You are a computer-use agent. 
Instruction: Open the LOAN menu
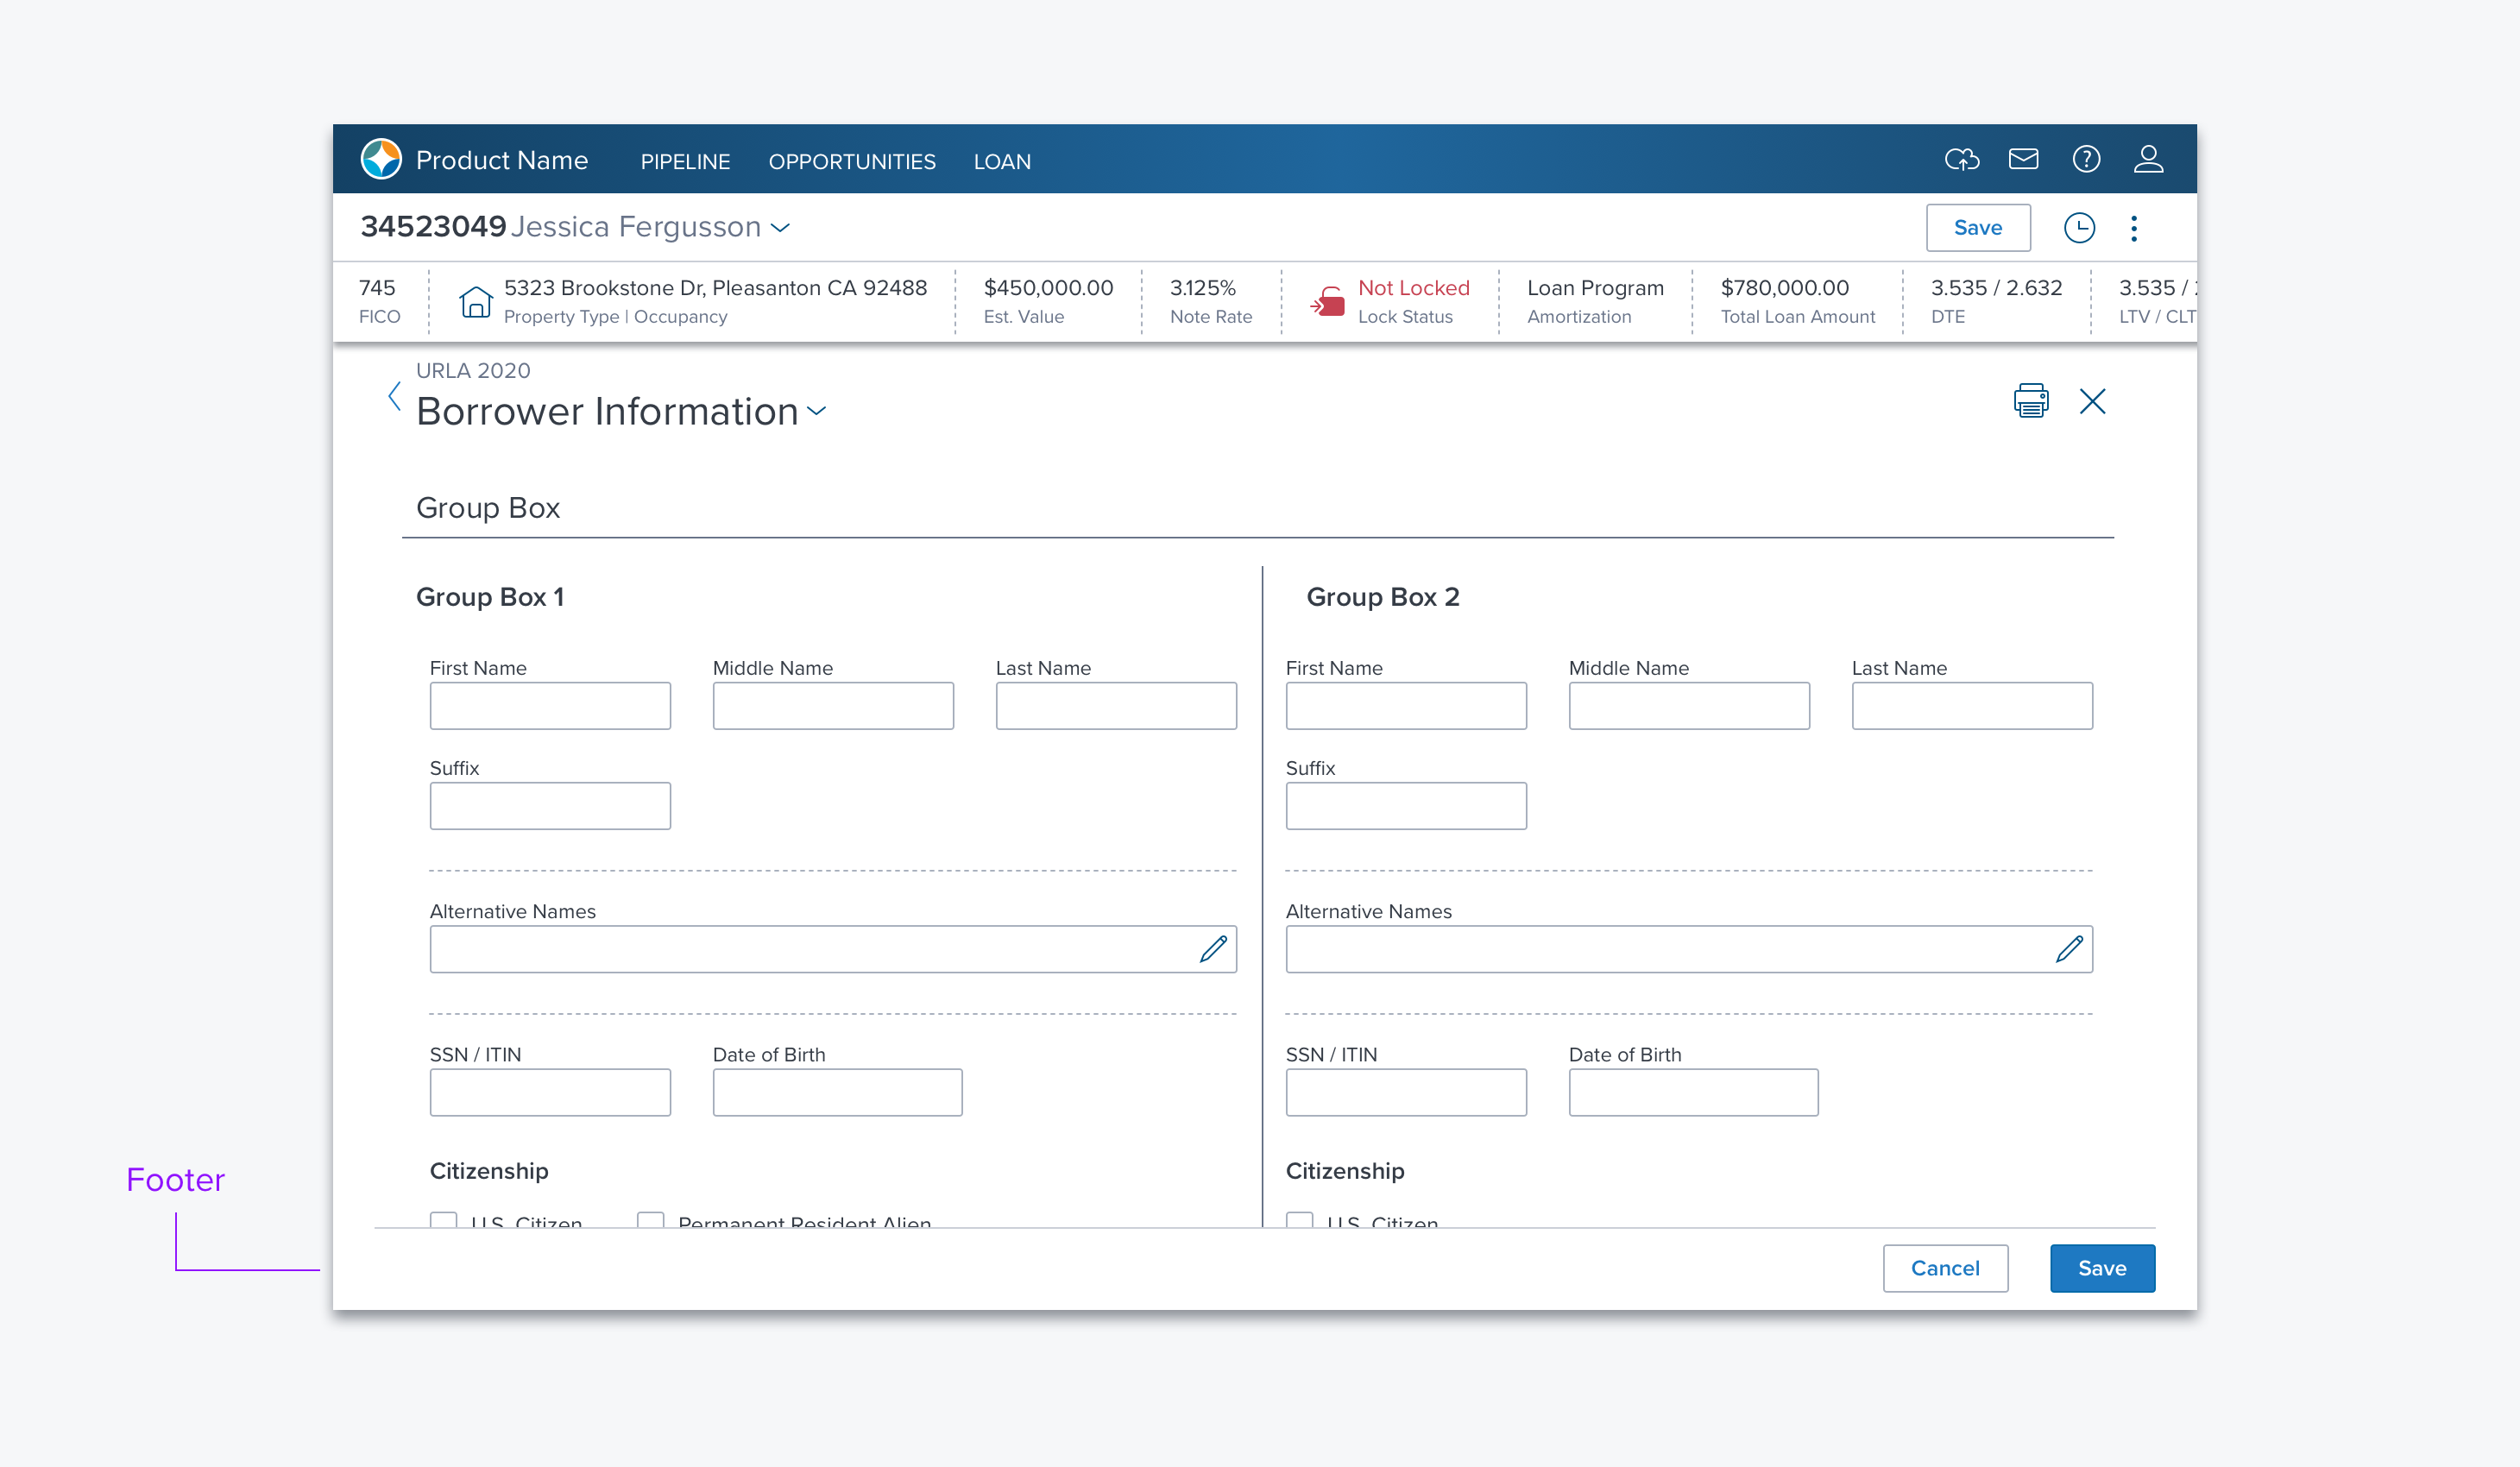tap(1002, 161)
